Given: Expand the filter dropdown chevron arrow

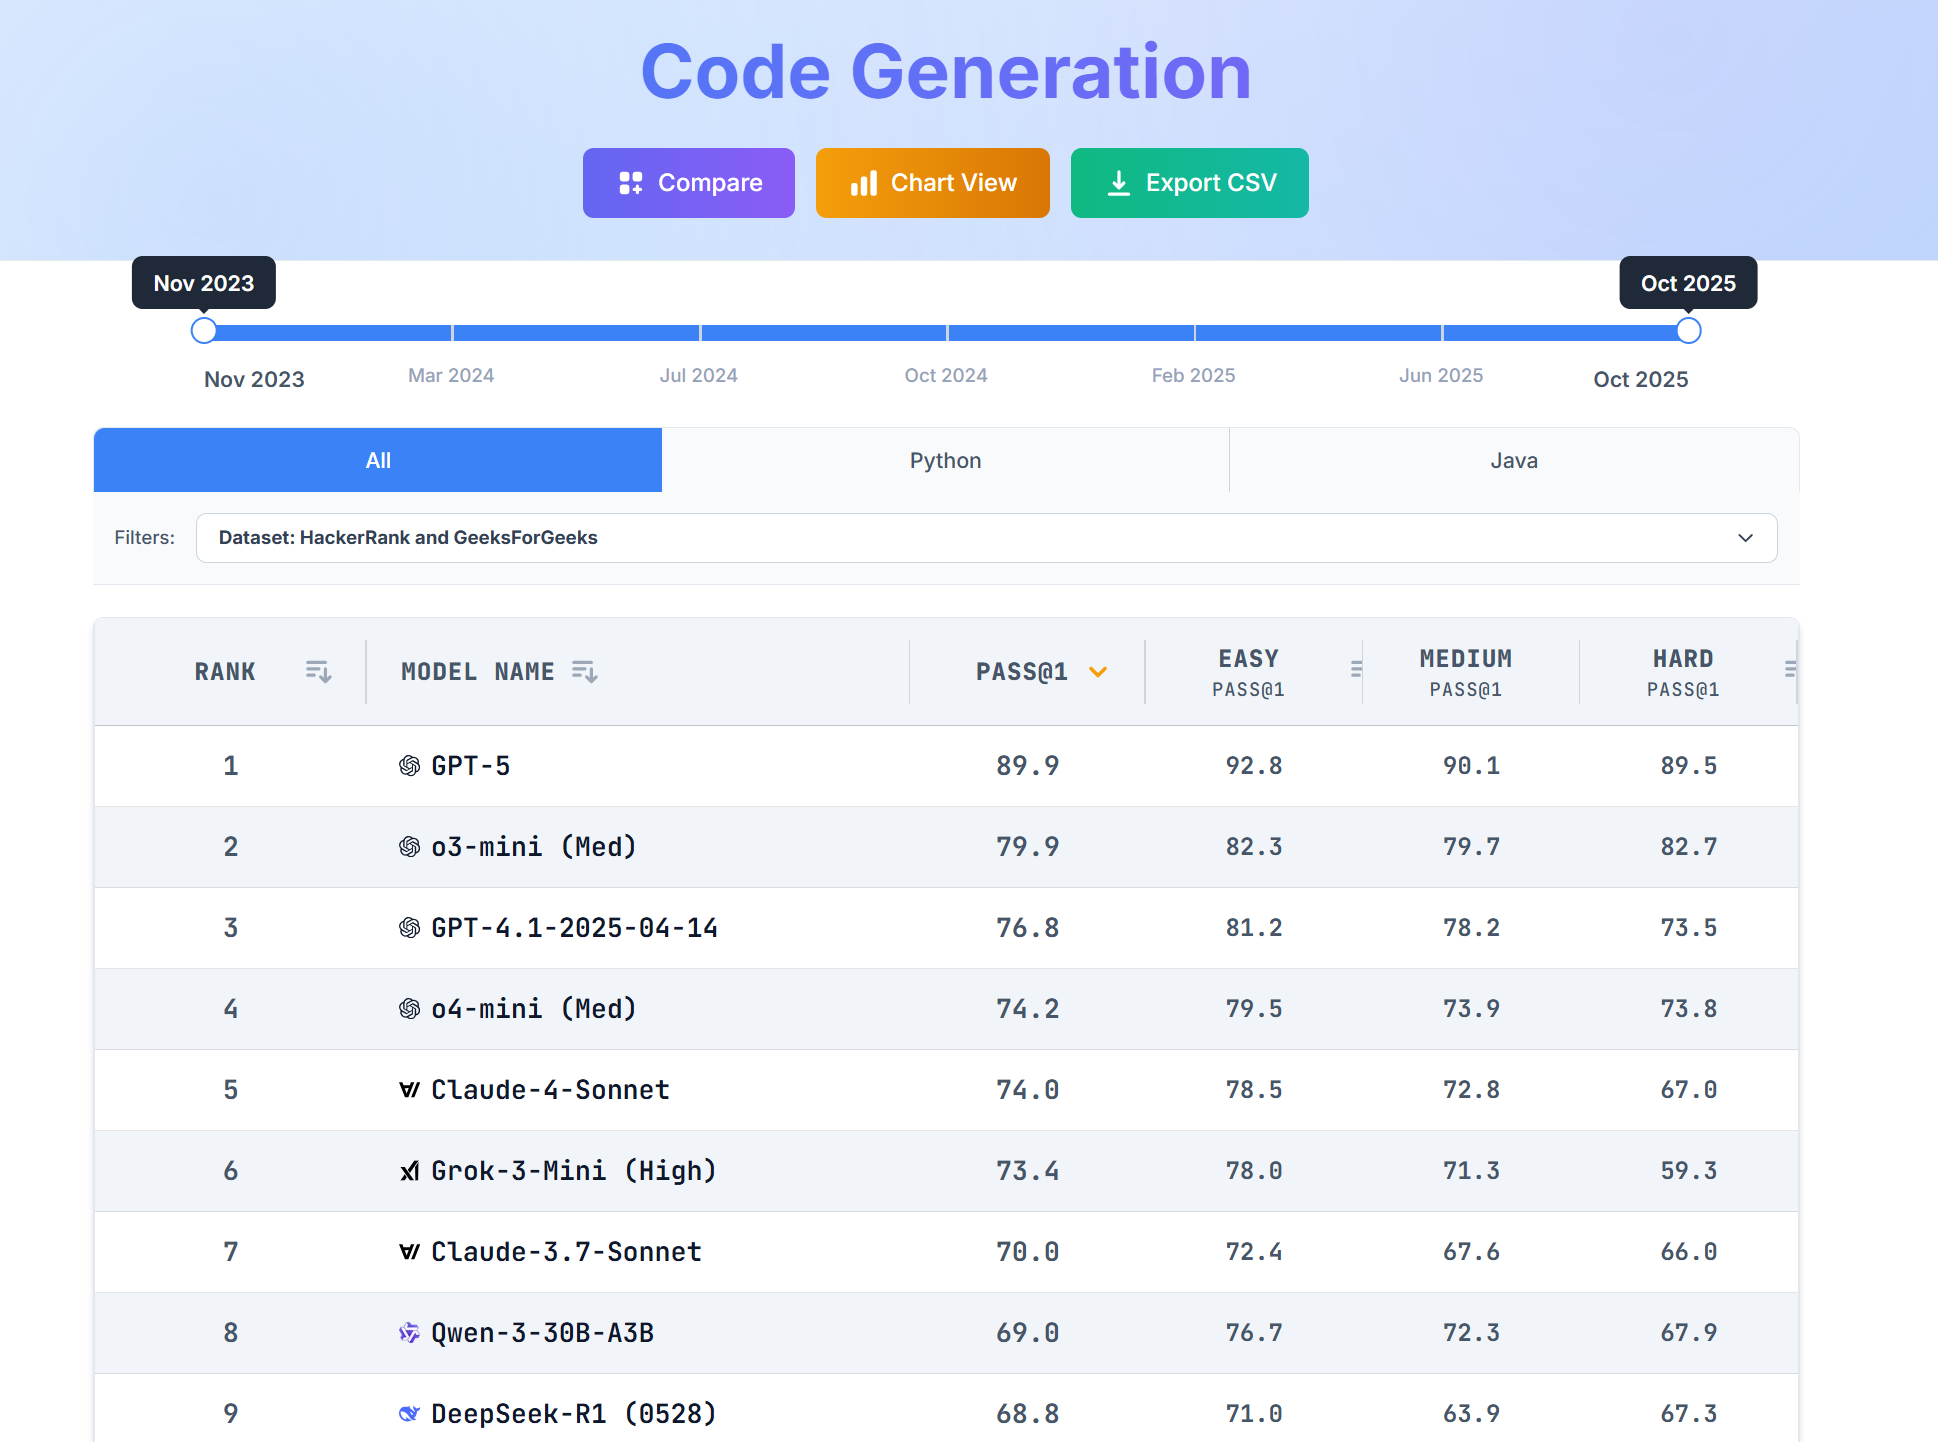Looking at the screenshot, I should tap(1745, 538).
